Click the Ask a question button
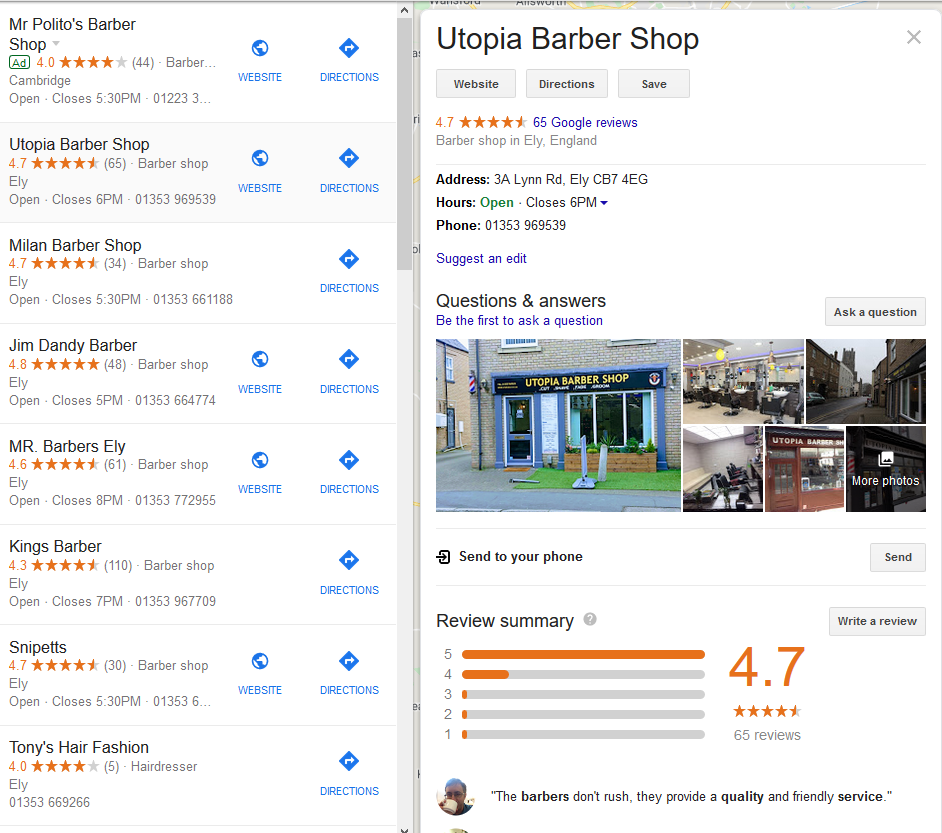942x833 pixels. [875, 312]
